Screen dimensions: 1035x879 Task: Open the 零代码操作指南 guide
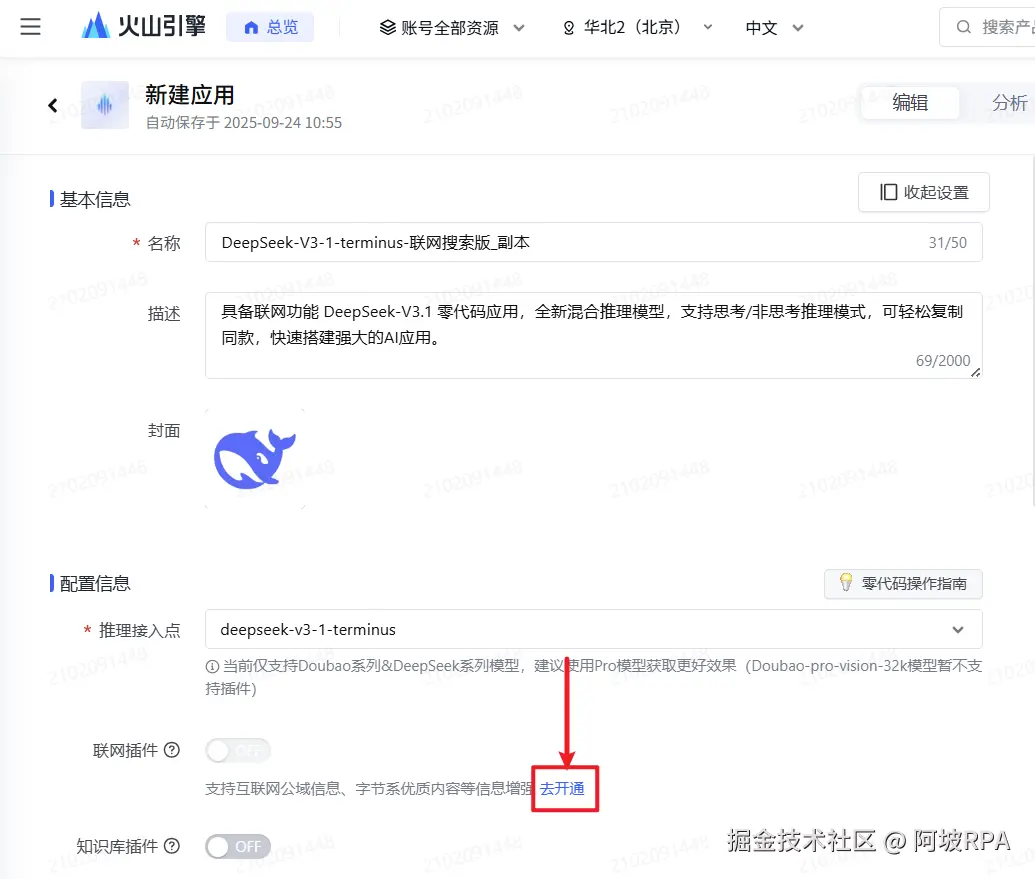(x=903, y=584)
